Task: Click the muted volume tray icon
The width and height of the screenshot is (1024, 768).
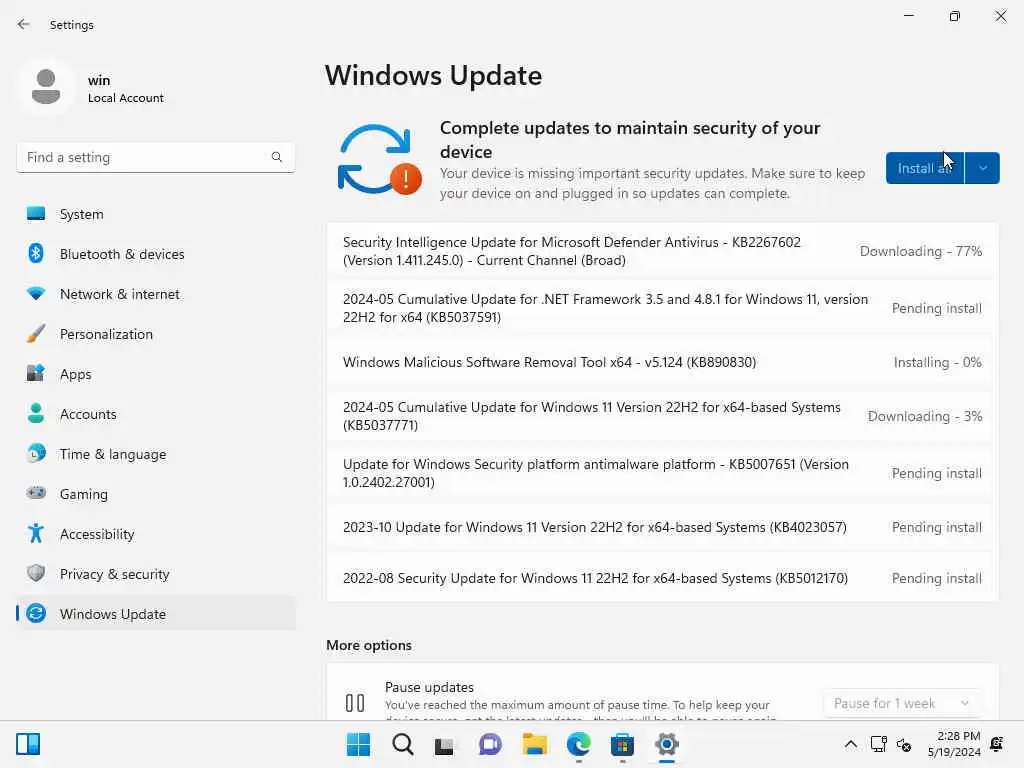Action: coord(904,744)
